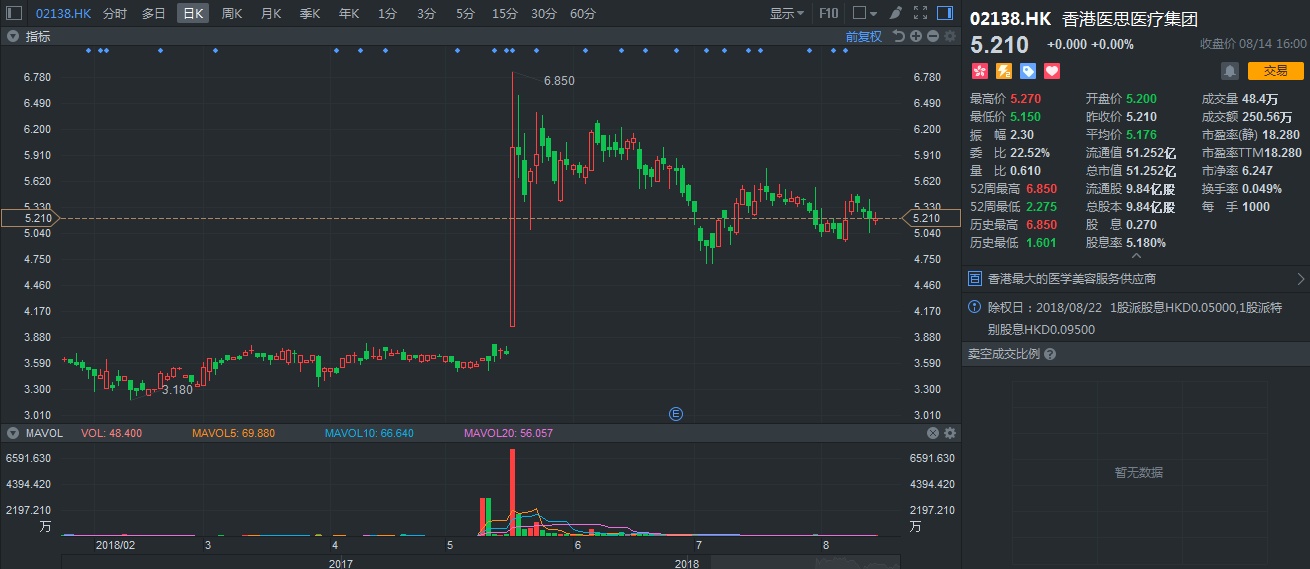Expand the 指标 indicator dropdown arrow

pos(13,37)
